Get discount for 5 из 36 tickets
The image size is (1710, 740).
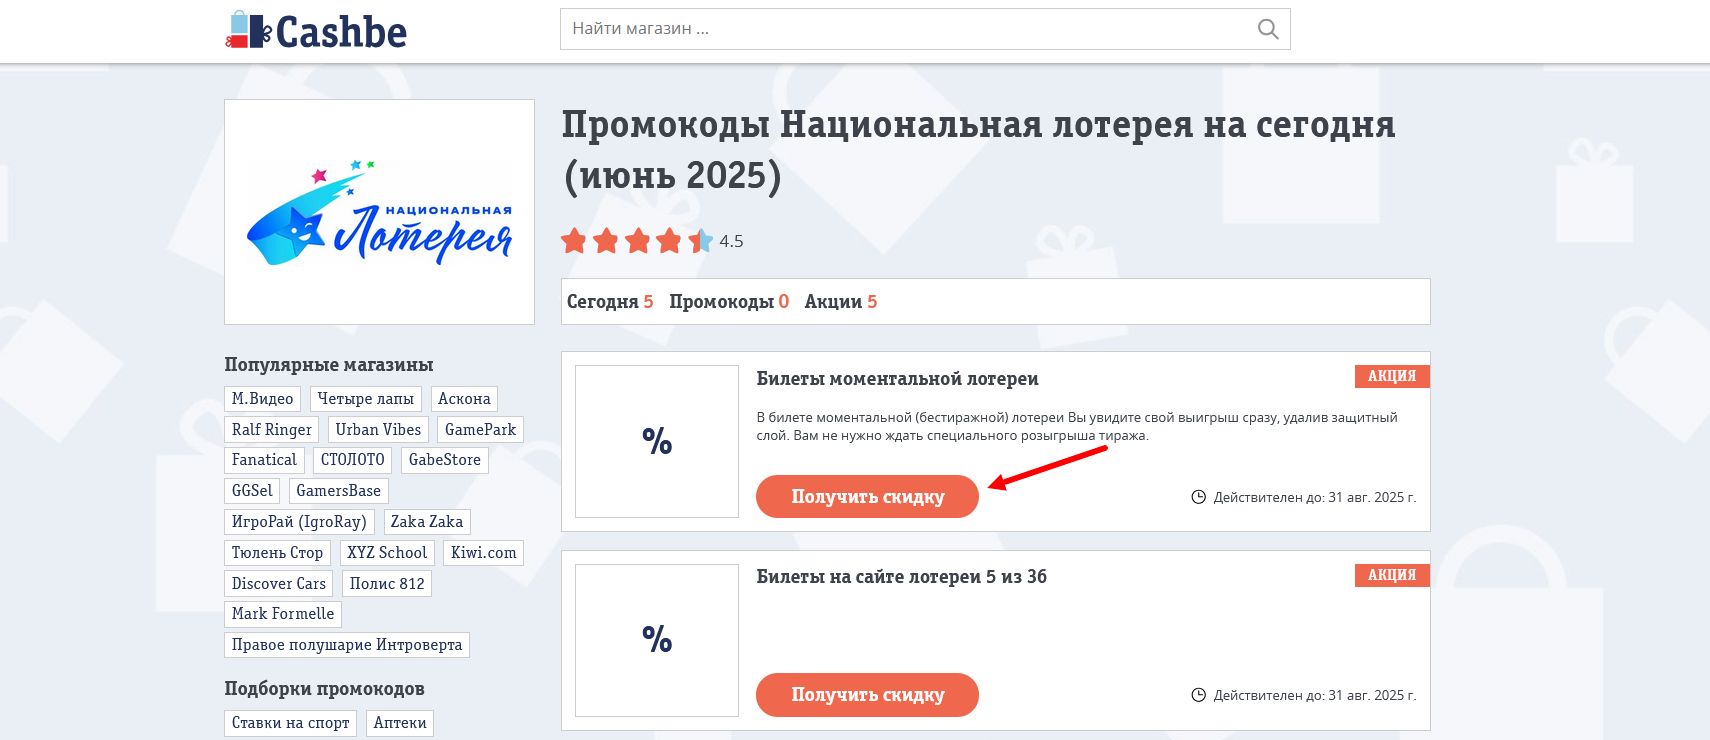[867, 695]
